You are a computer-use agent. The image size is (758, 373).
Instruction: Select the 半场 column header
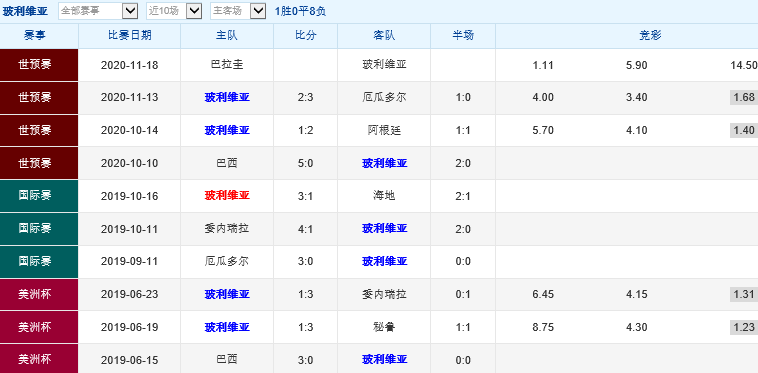(x=463, y=35)
